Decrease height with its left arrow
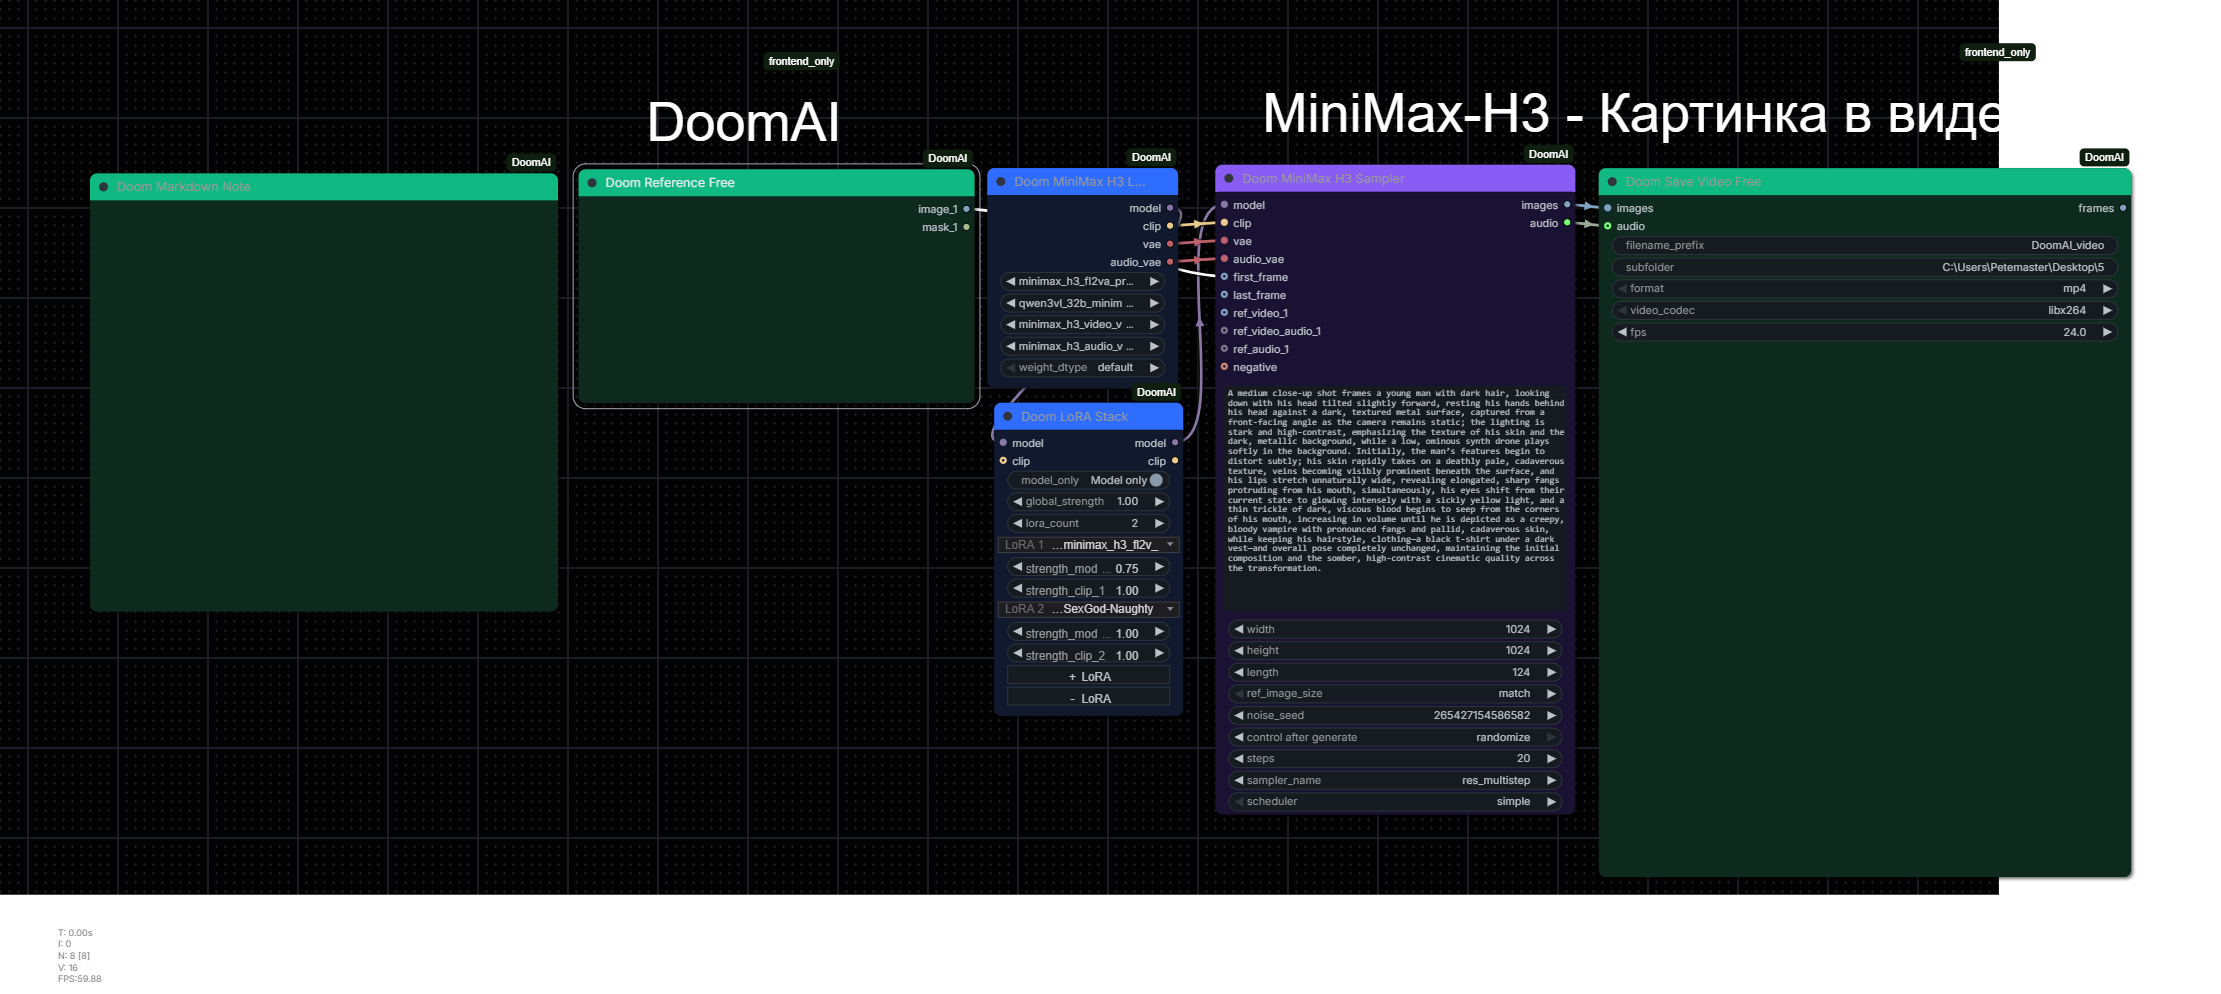 [x=1239, y=650]
